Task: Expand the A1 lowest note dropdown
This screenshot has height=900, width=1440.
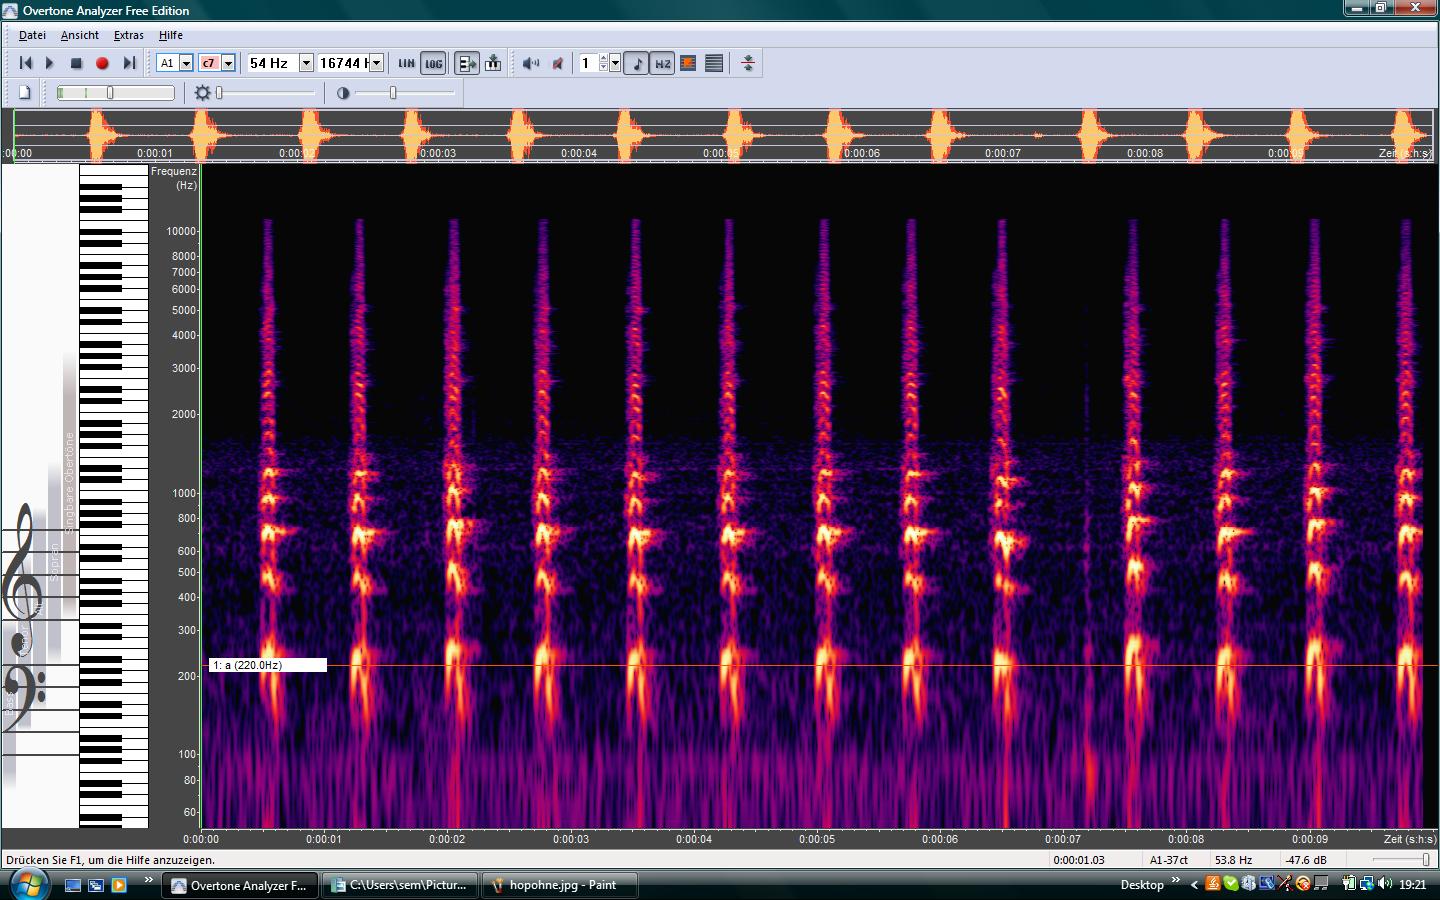Action: click(186, 63)
